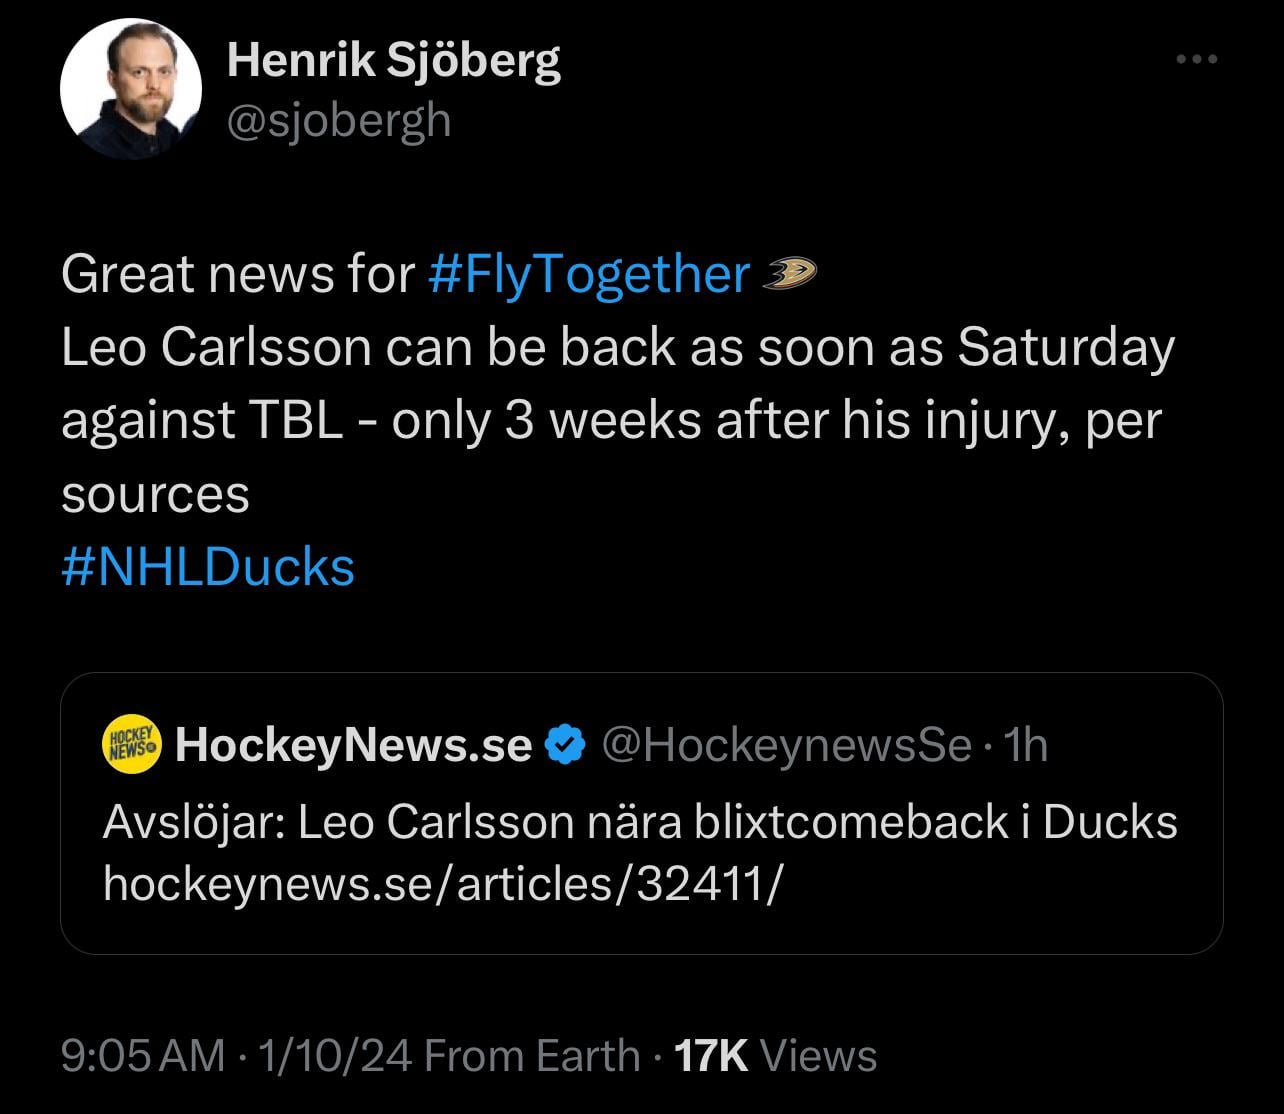Click the Henrik Sjöberg display name
The image size is (1284, 1114).
393,61
